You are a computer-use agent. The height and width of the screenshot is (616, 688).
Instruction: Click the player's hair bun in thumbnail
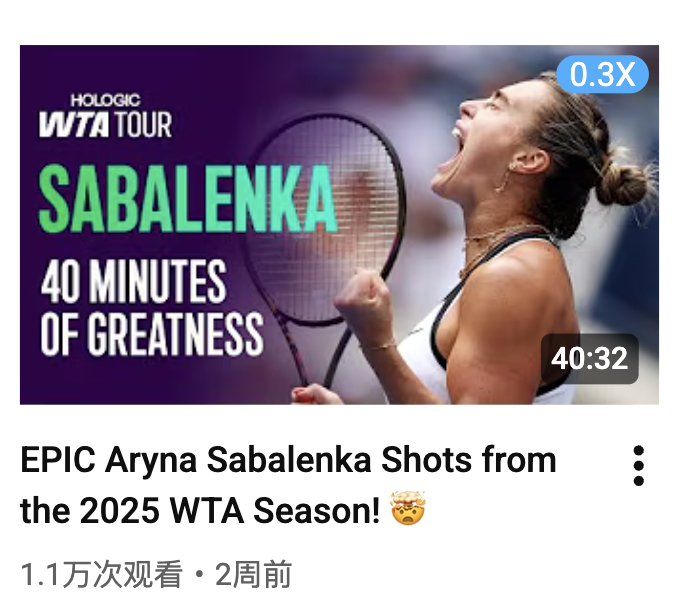[x=623, y=183]
